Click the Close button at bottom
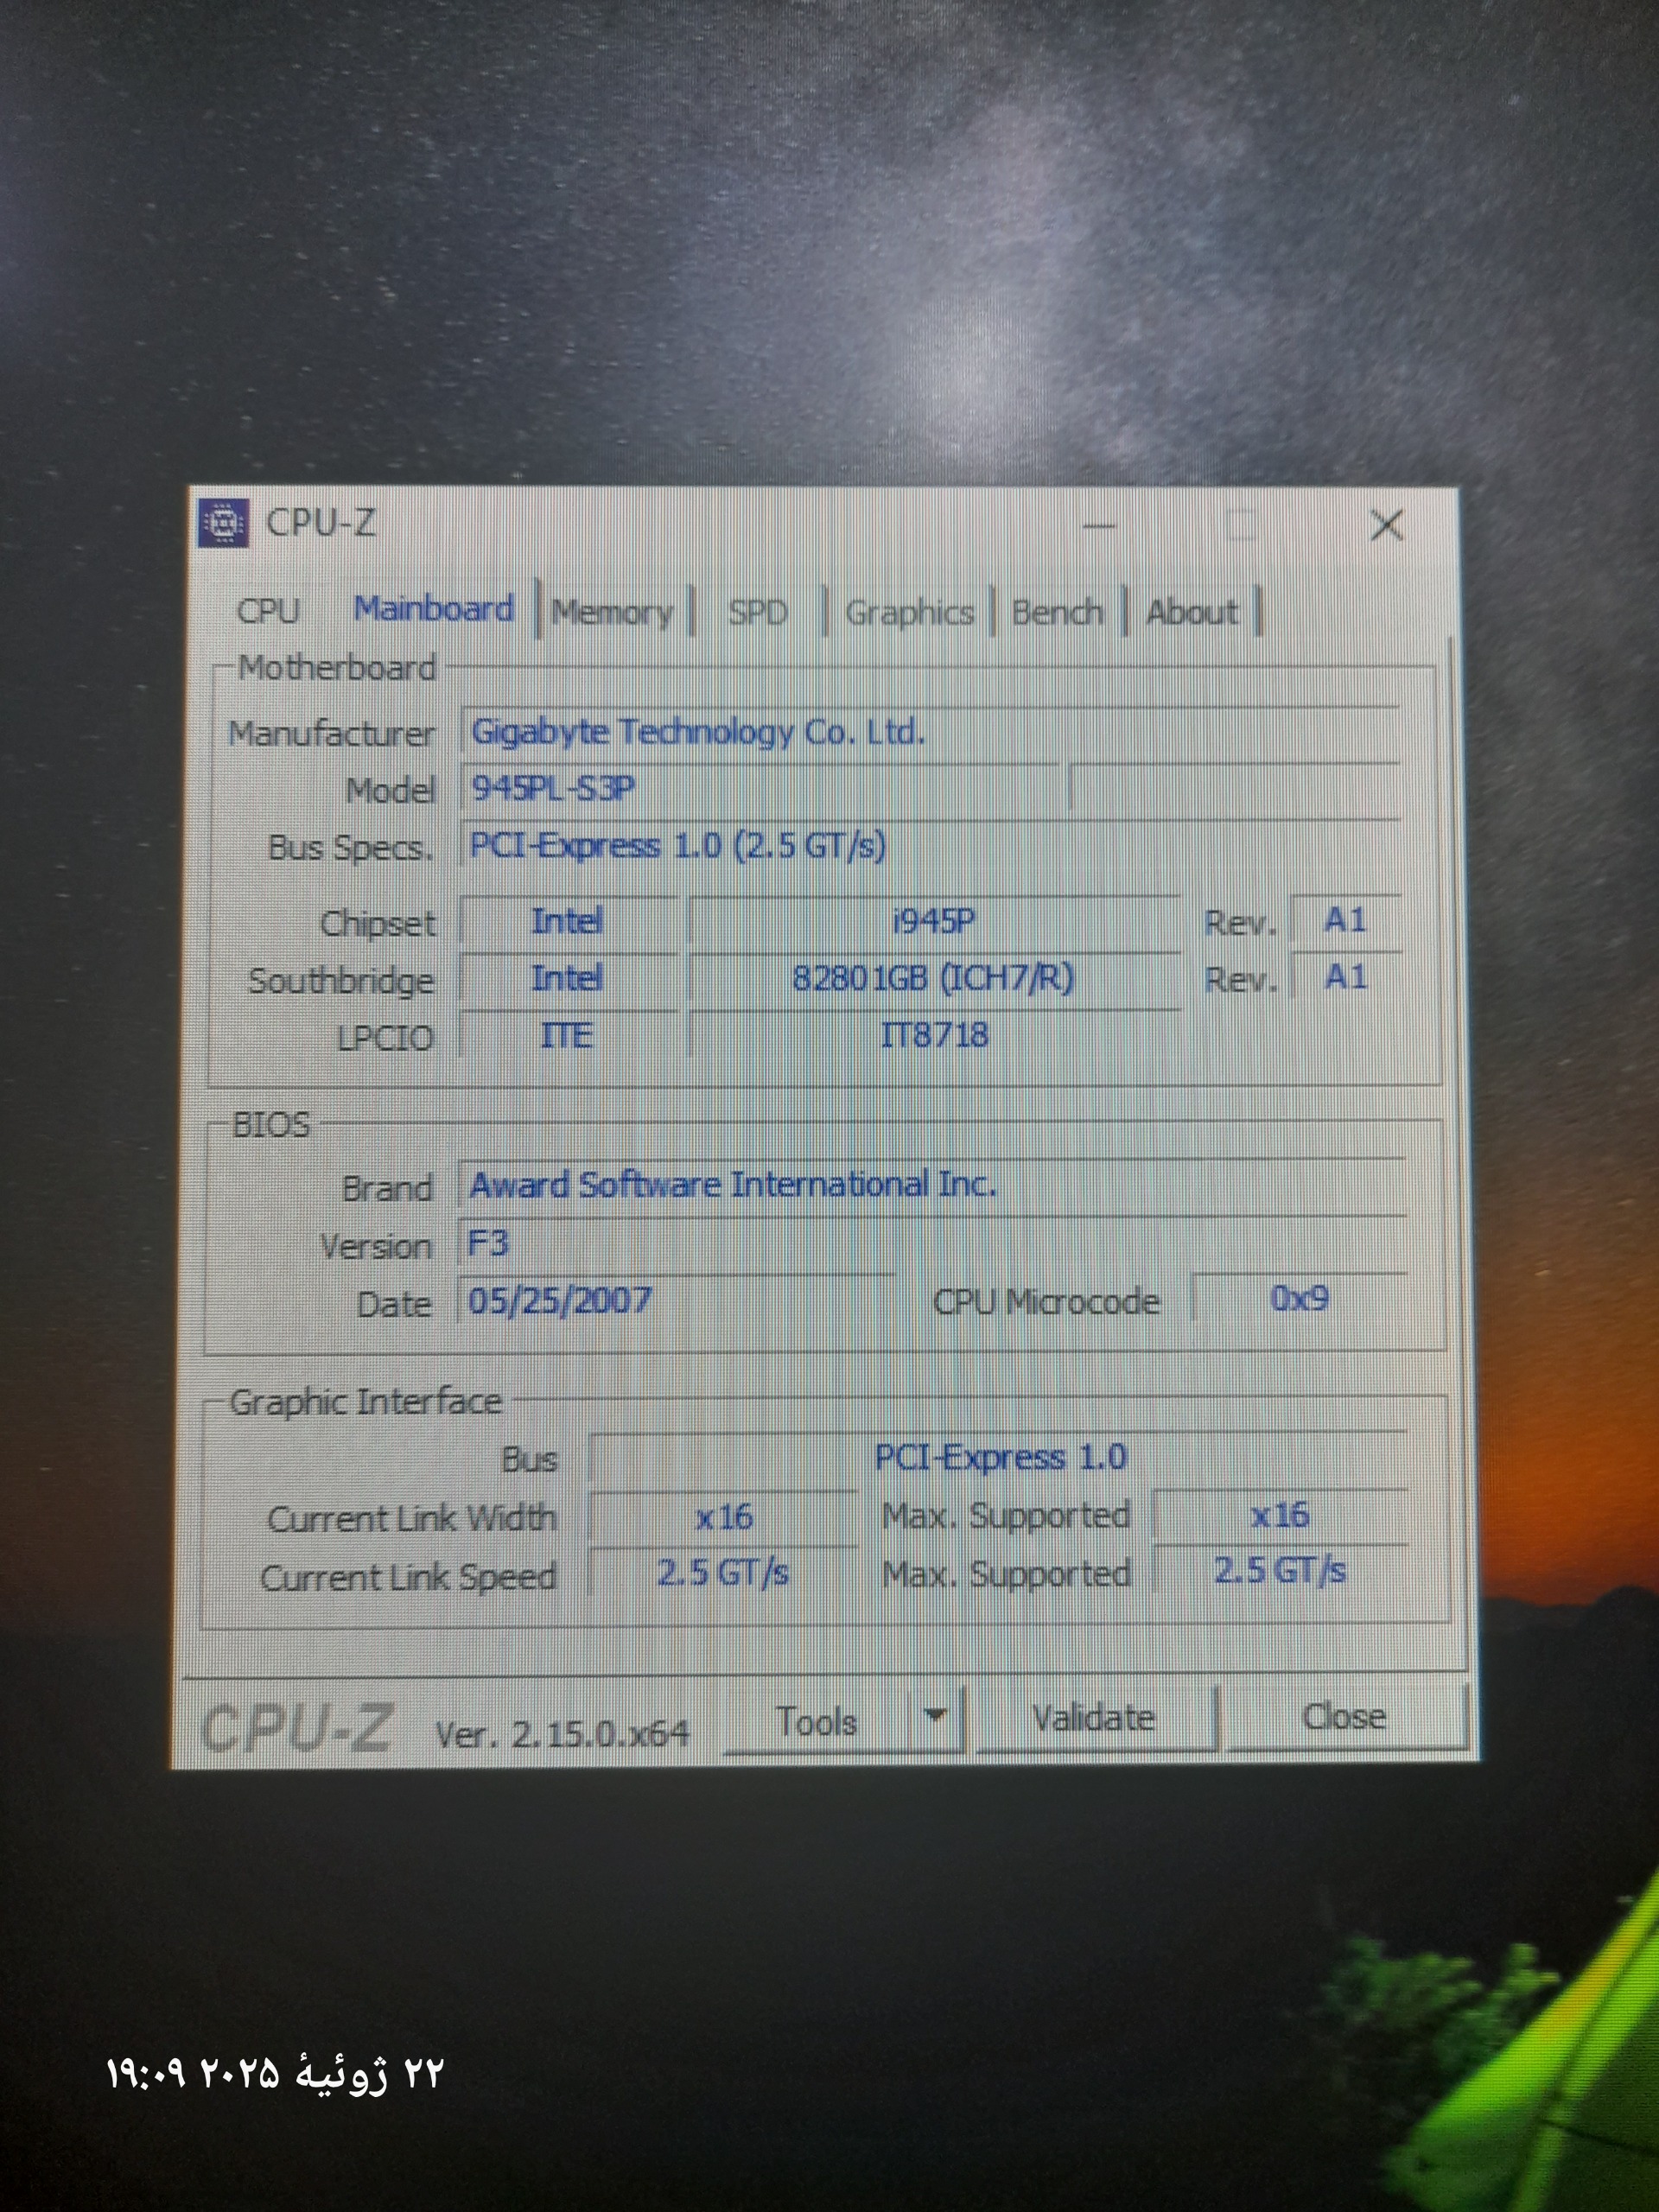This screenshot has height=2212, width=1659. click(1344, 1717)
